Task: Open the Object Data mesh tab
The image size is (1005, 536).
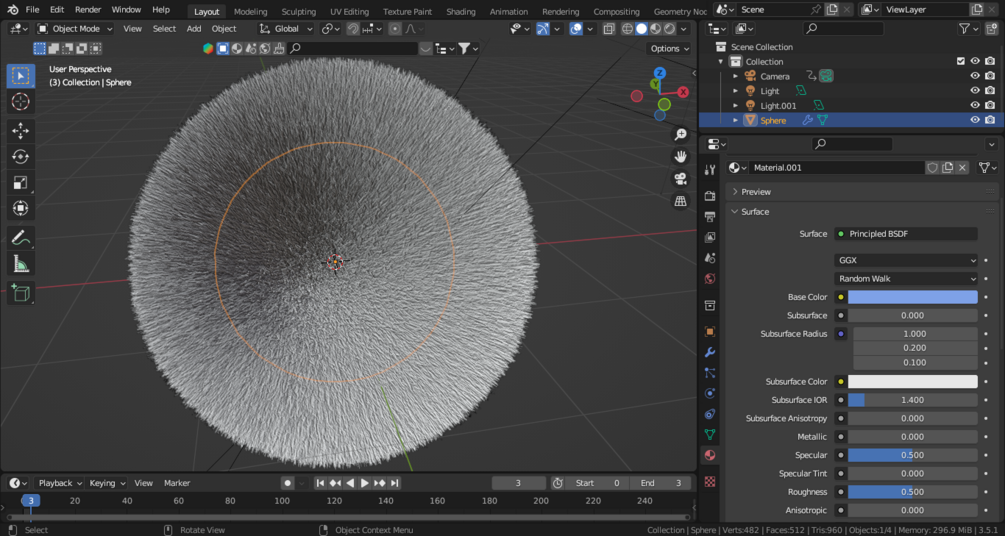Action: [x=710, y=434]
